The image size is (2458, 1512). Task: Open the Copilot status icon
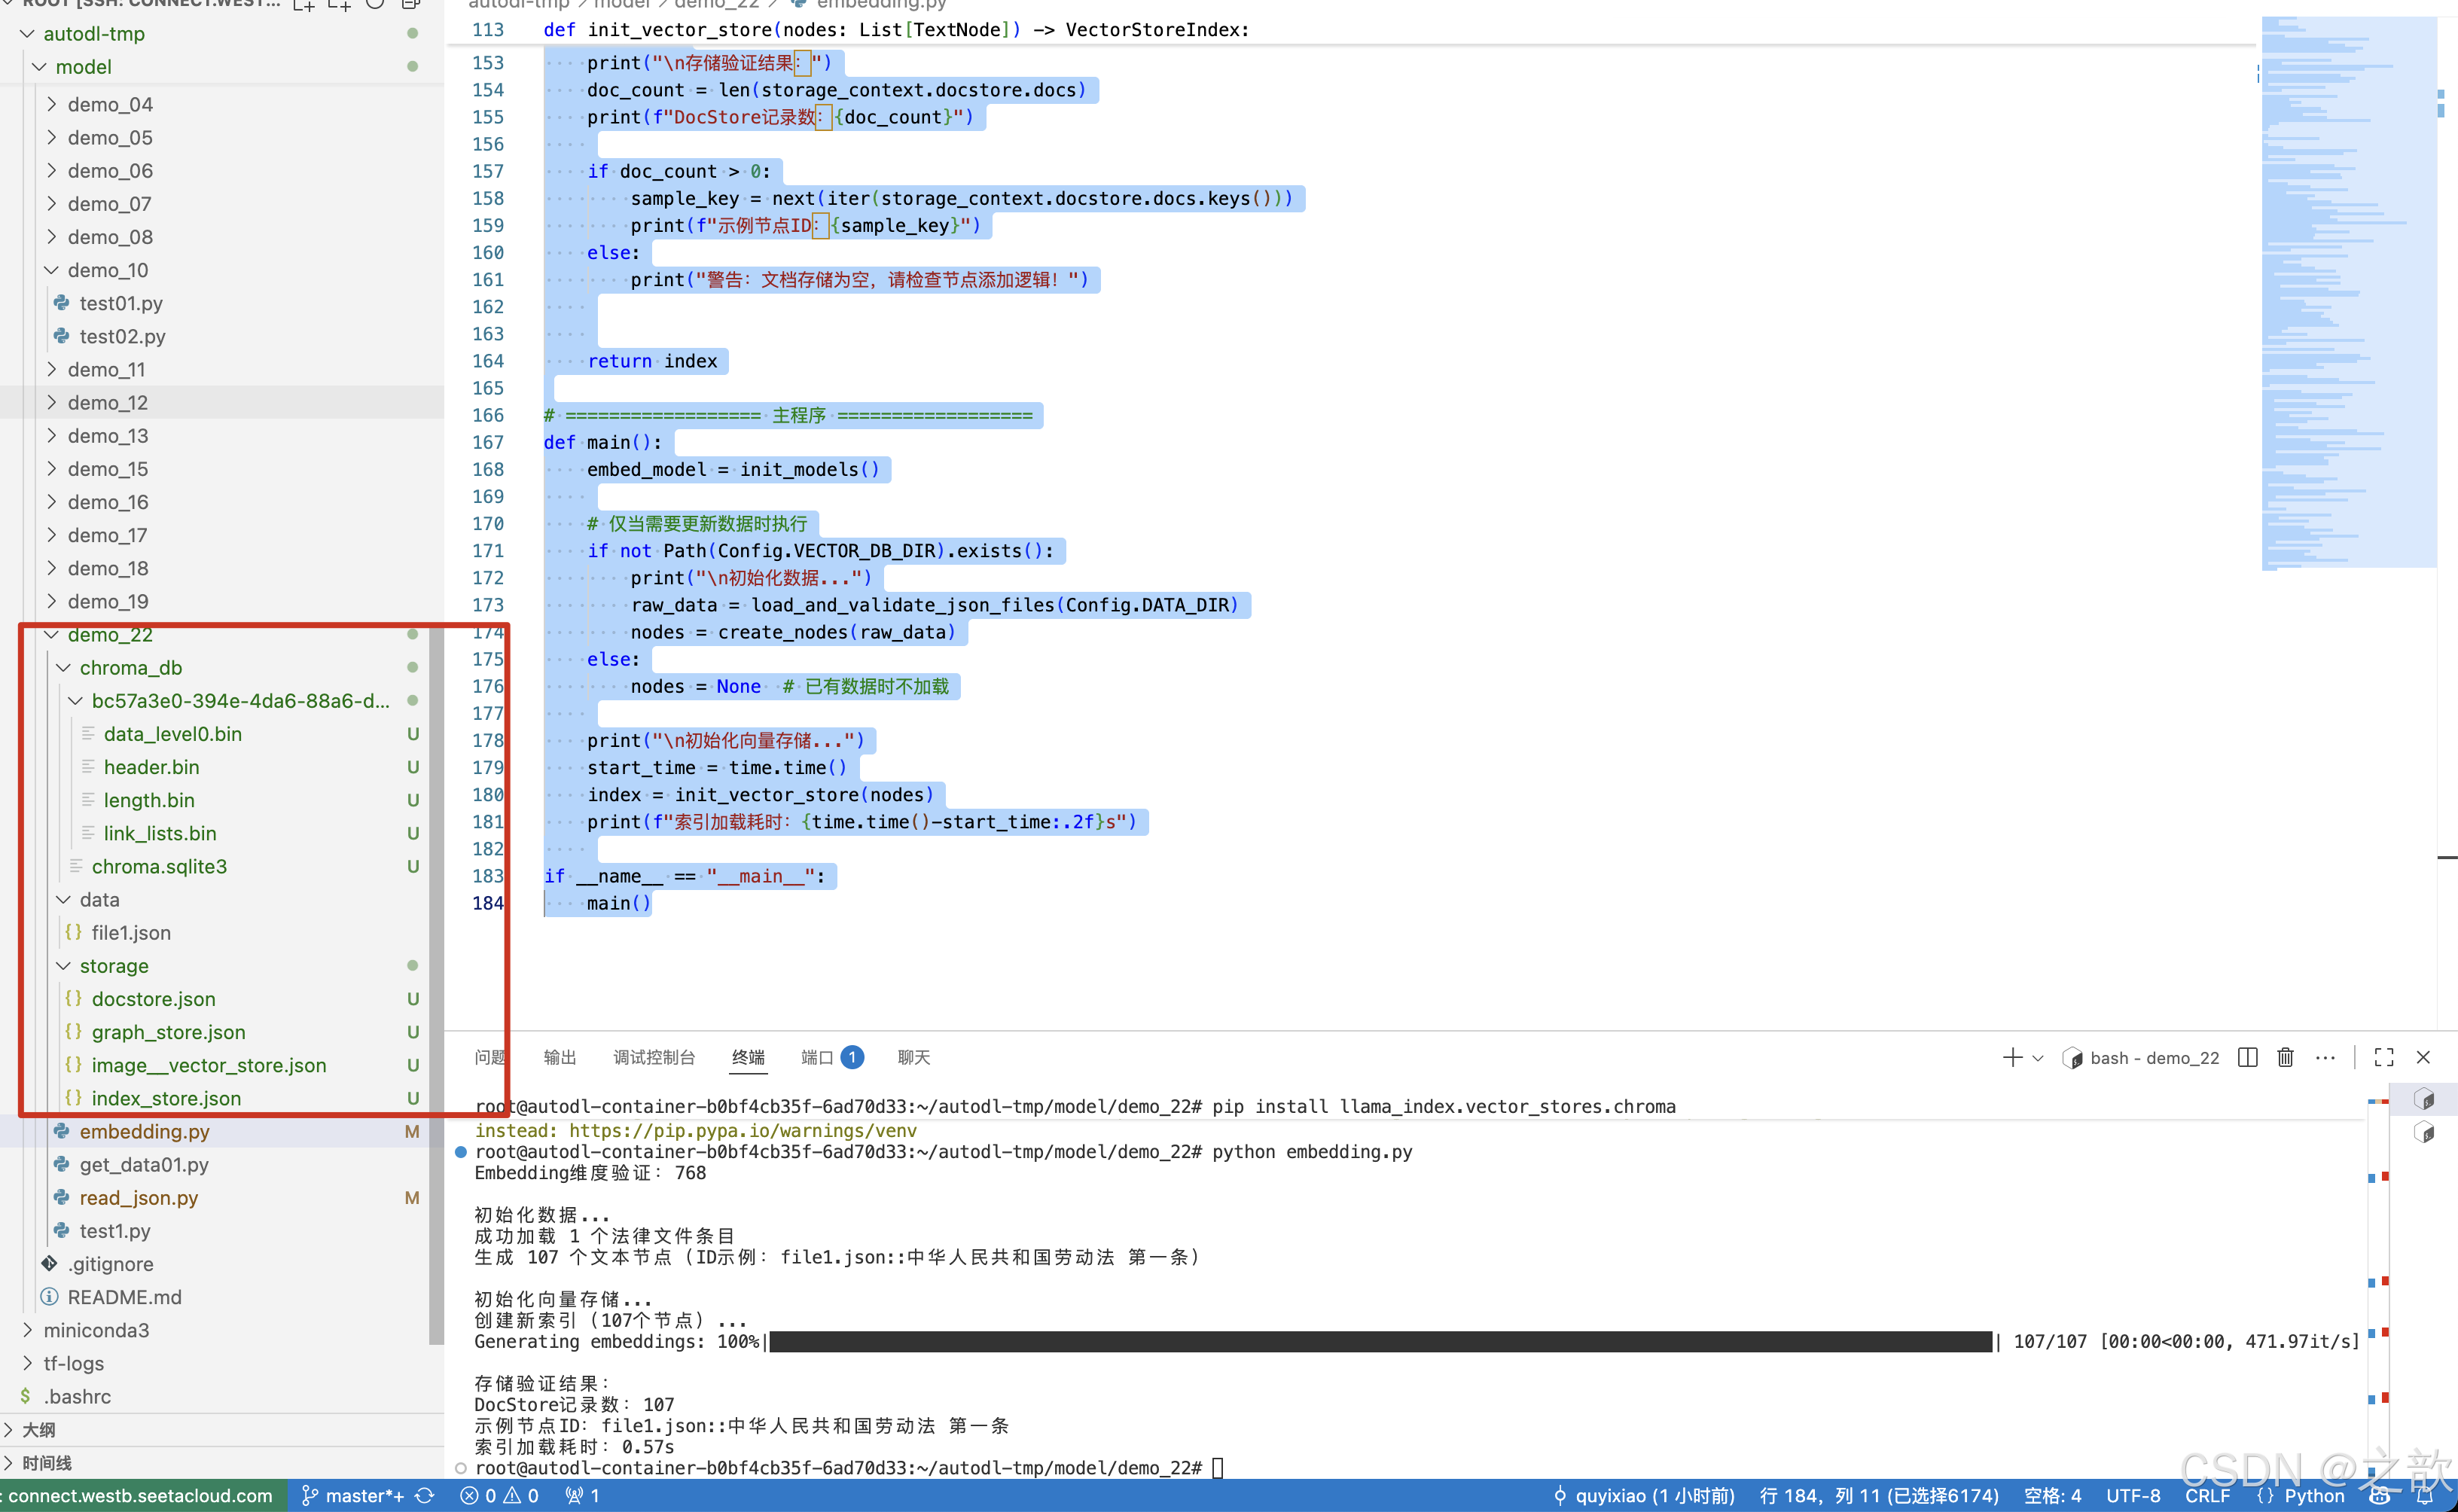[x=2380, y=1496]
